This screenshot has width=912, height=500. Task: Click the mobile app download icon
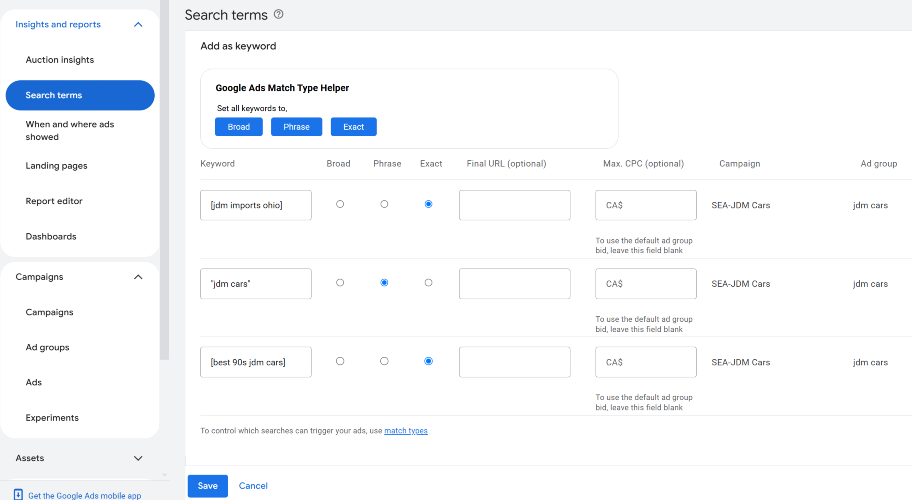(18, 495)
